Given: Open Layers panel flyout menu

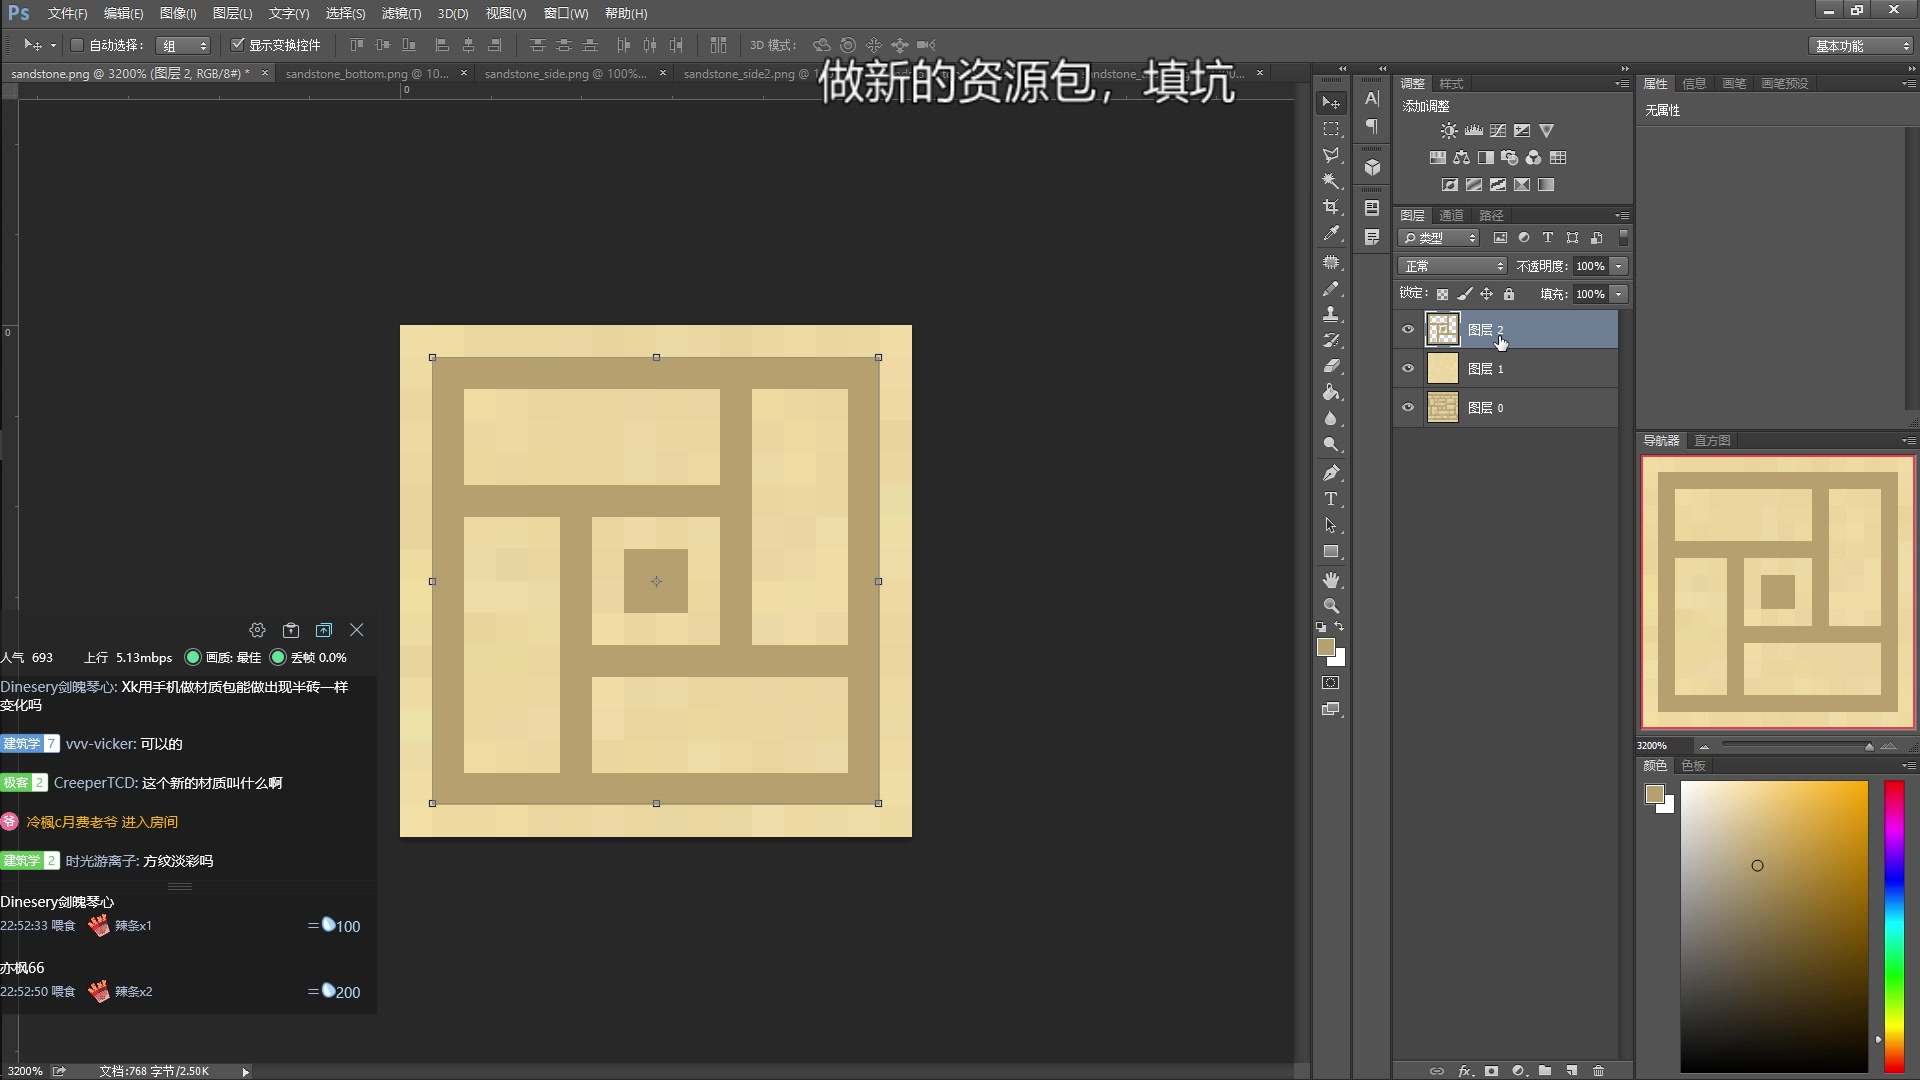Looking at the screenshot, I should pyautogui.click(x=1622, y=216).
